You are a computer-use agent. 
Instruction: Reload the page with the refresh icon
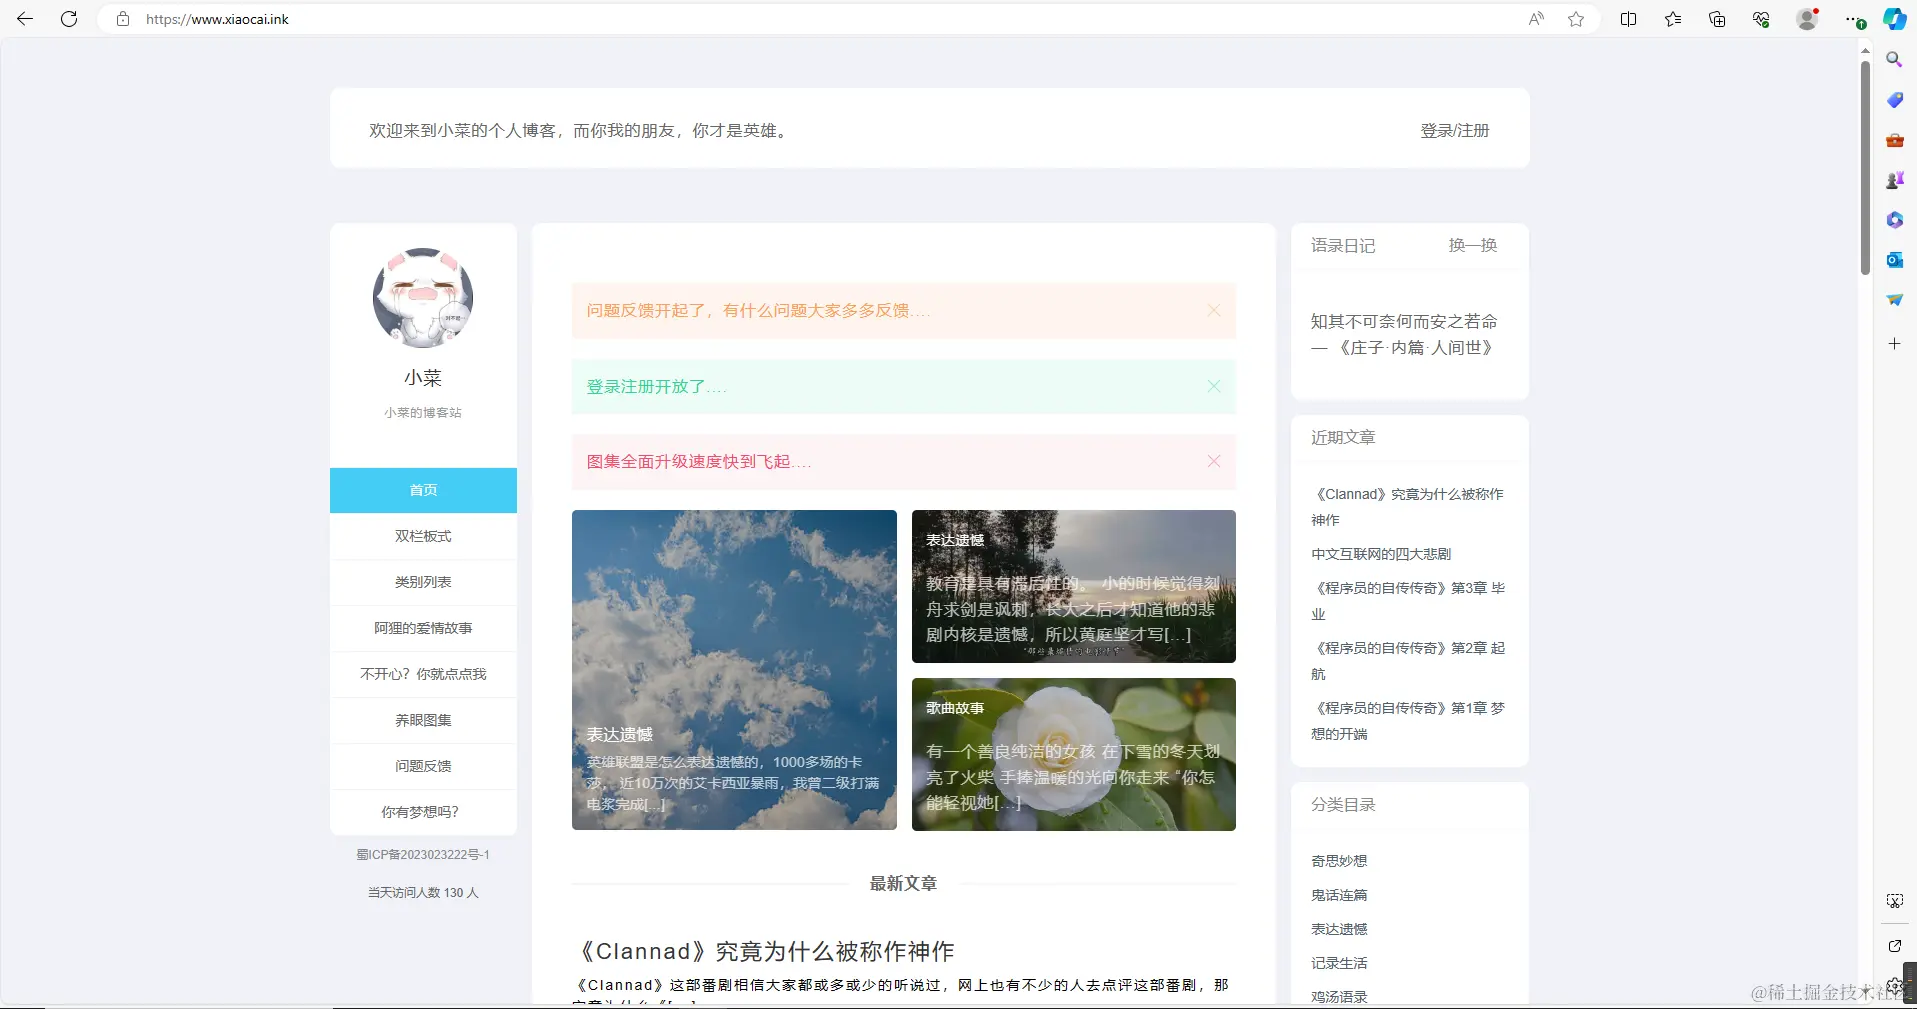69,19
